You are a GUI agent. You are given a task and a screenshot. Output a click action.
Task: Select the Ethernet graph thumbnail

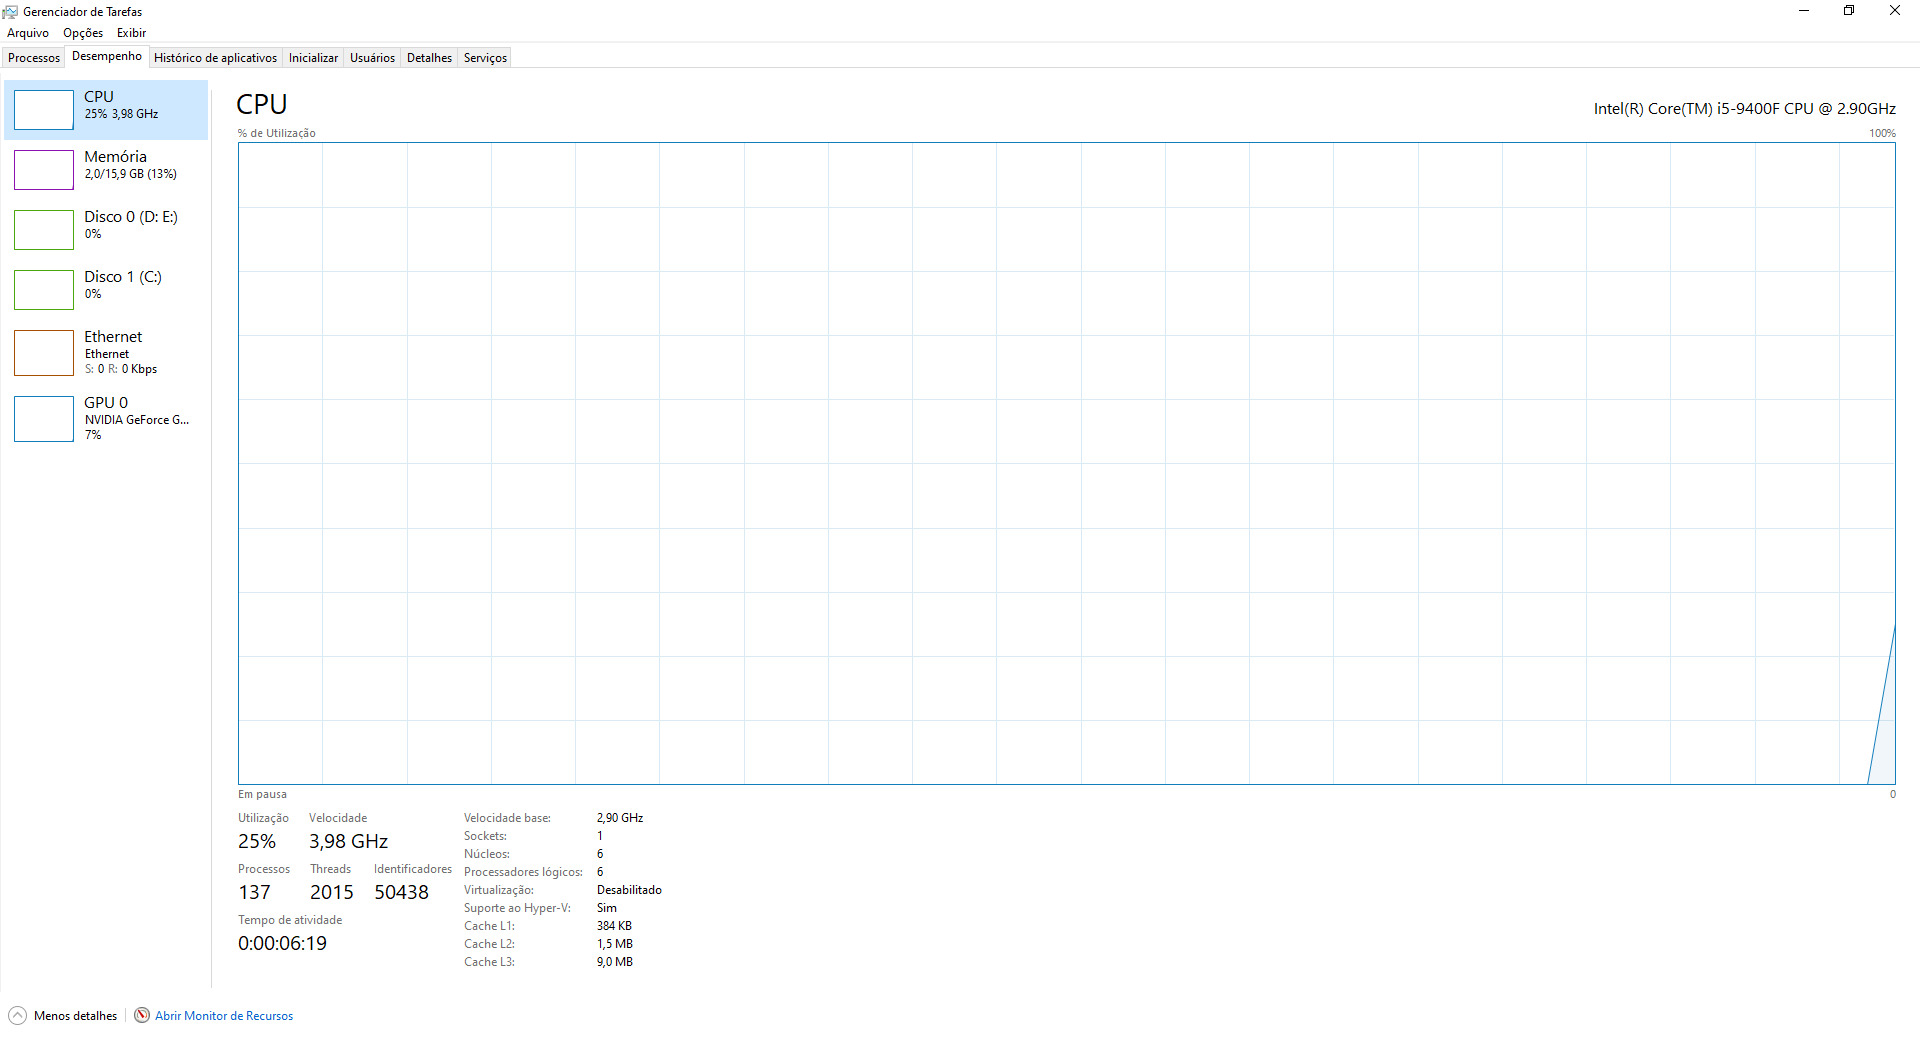(x=44, y=353)
